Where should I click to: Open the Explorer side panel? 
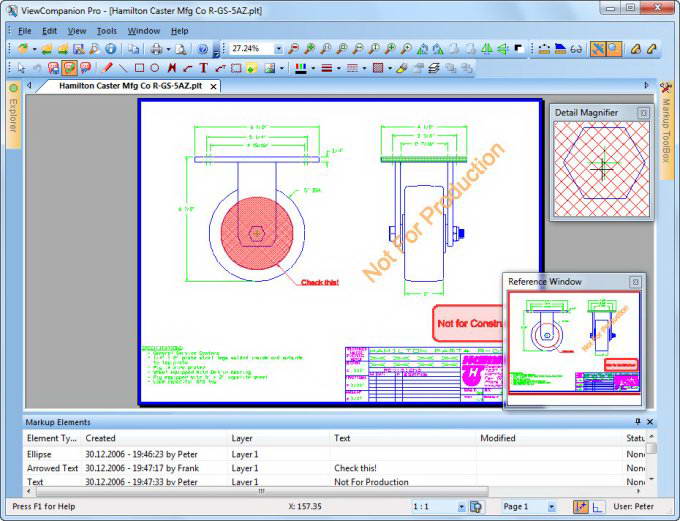[x=13, y=115]
